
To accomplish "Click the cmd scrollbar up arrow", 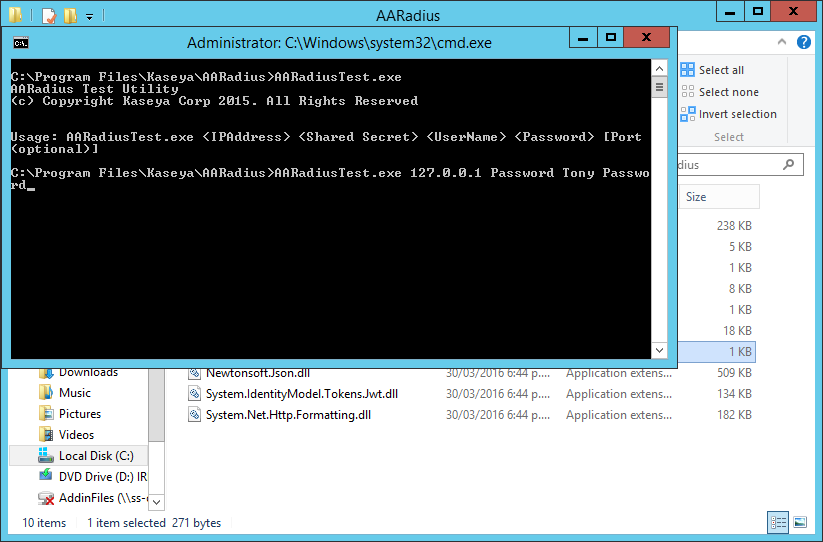I will (659, 68).
